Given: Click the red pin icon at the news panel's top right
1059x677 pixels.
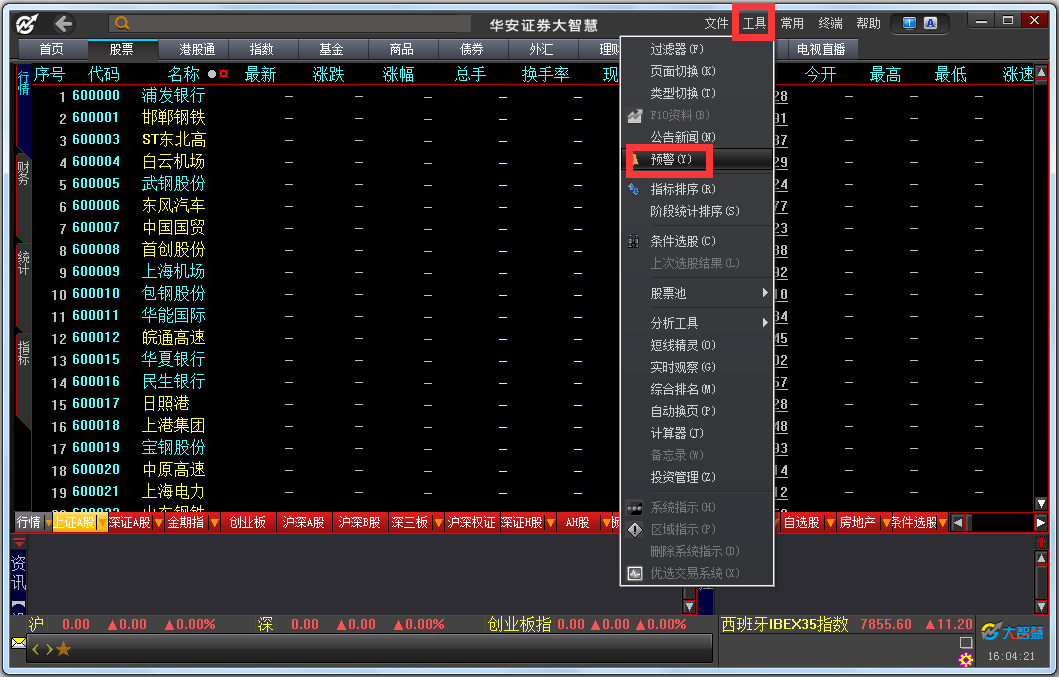Looking at the screenshot, I should [1041, 542].
